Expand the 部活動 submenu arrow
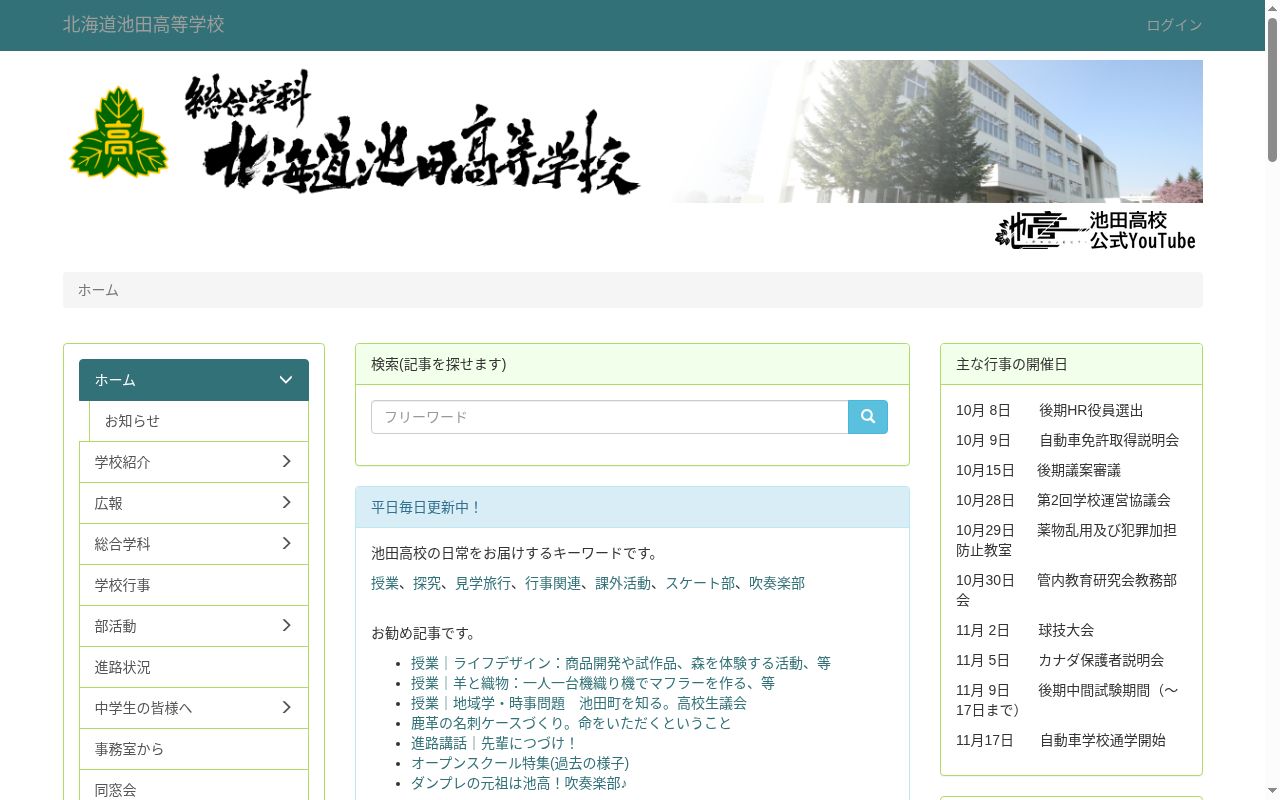The height and width of the screenshot is (800, 1280). (x=286, y=625)
